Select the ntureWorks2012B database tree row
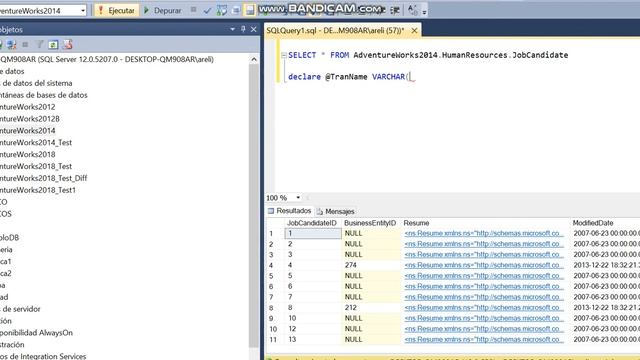The width and height of the screenshot is (640, 360). pos(30,119)
